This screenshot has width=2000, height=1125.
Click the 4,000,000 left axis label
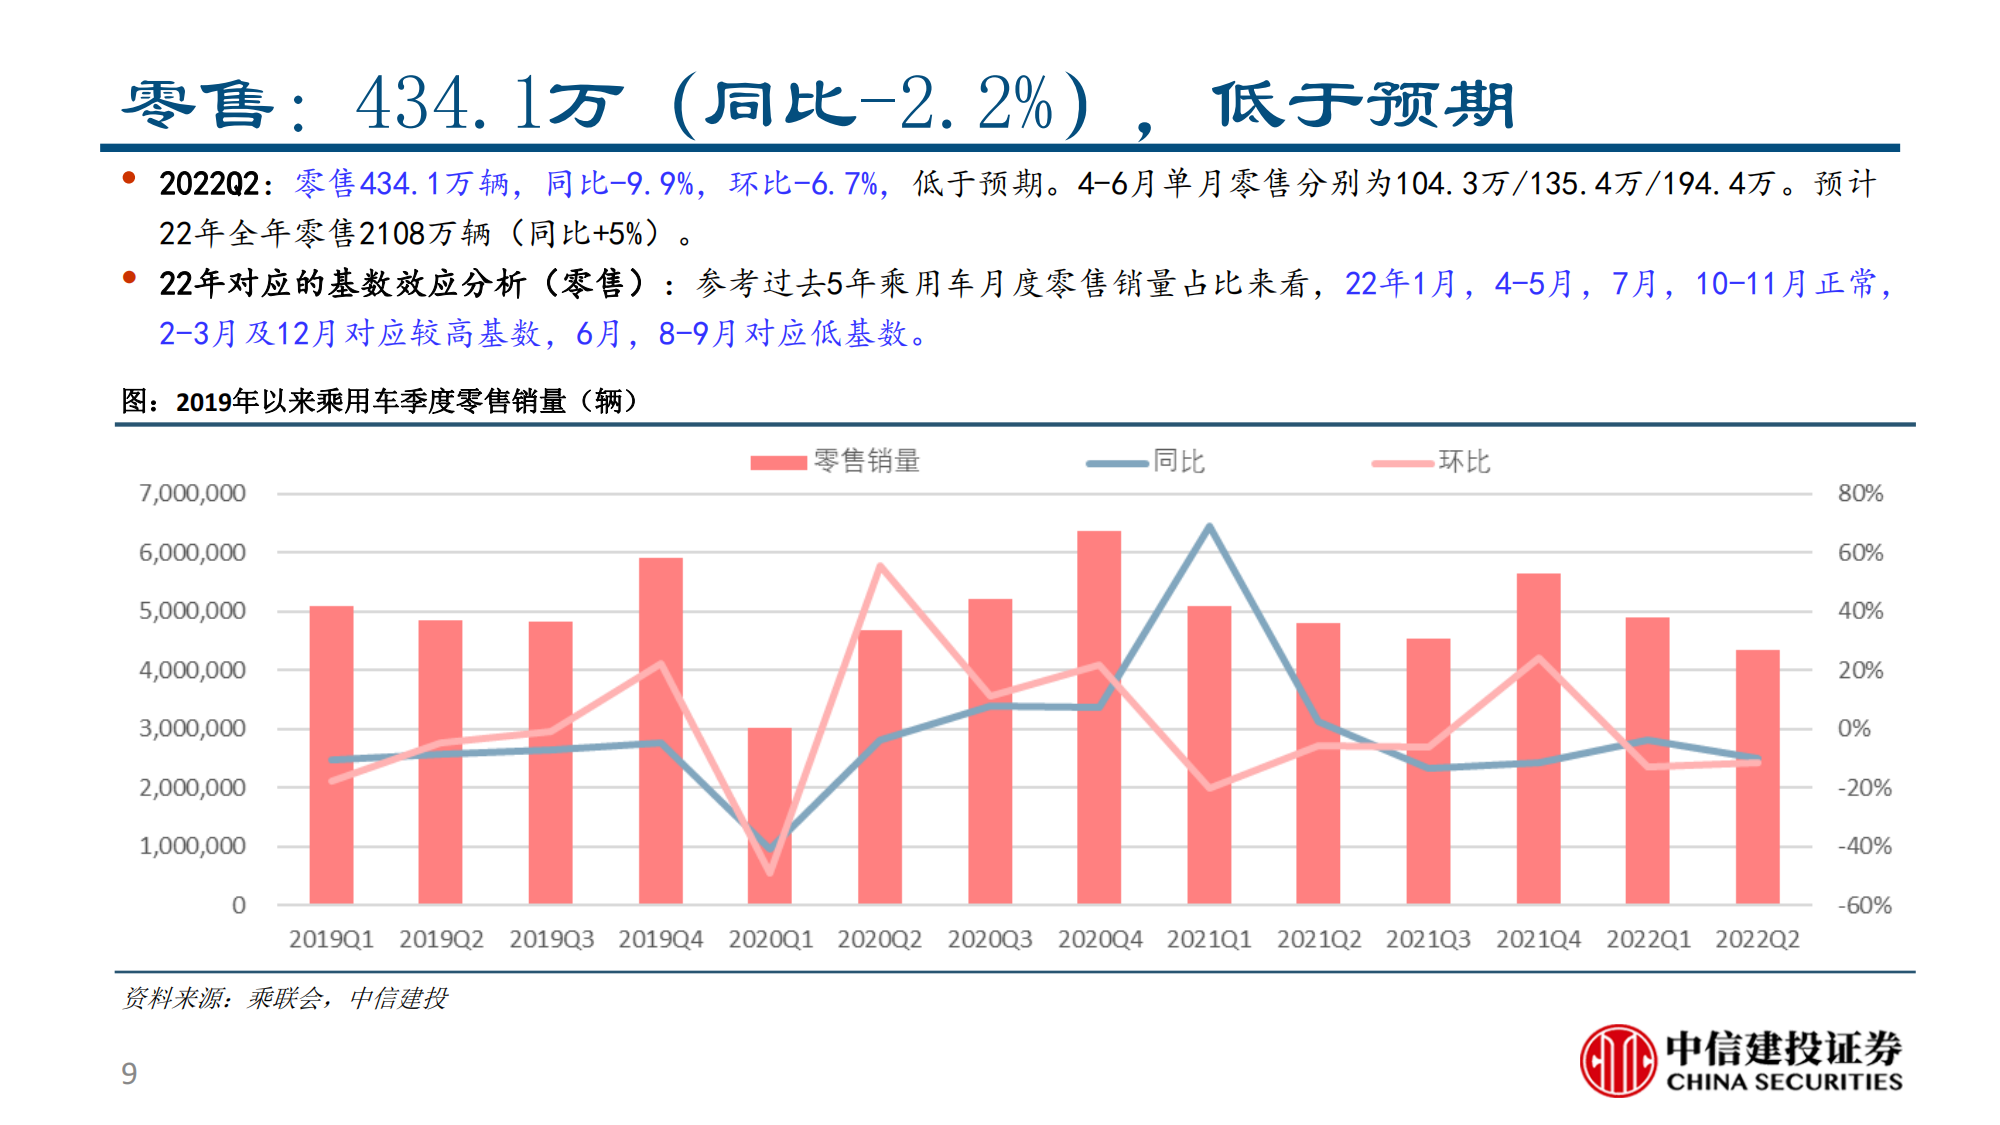[x=192, y=670]
